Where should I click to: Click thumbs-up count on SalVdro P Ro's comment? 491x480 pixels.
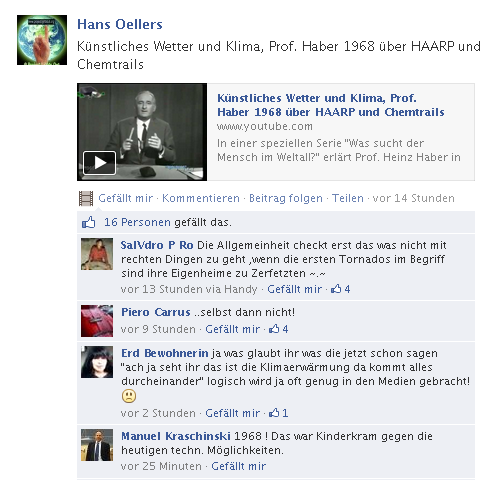point(340,289)
